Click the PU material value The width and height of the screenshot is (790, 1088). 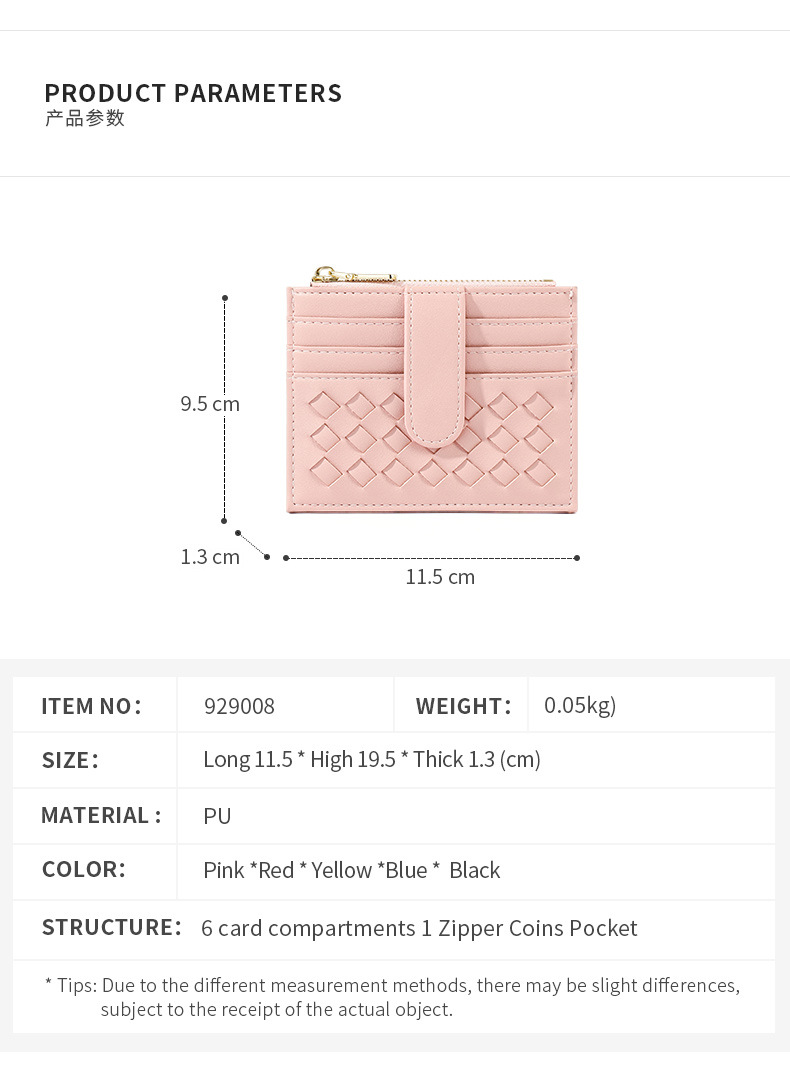217,816
